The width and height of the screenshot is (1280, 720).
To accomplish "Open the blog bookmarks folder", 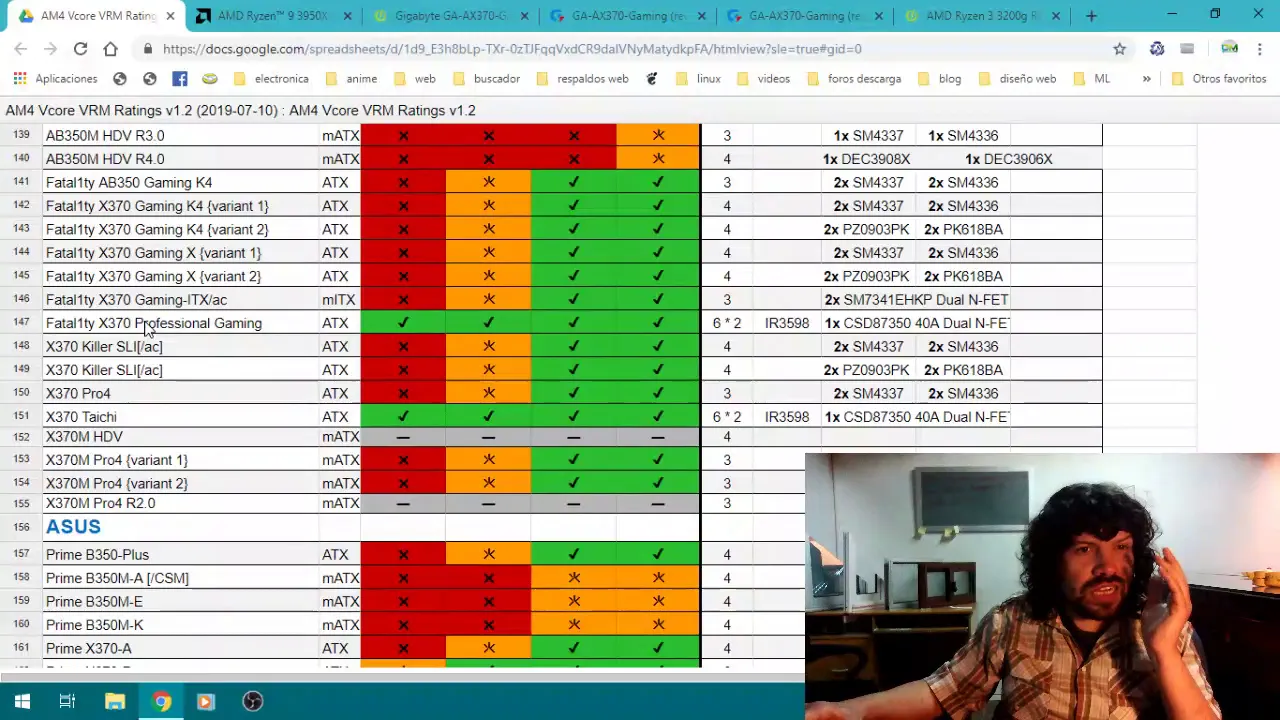I will tap(939, 78).
